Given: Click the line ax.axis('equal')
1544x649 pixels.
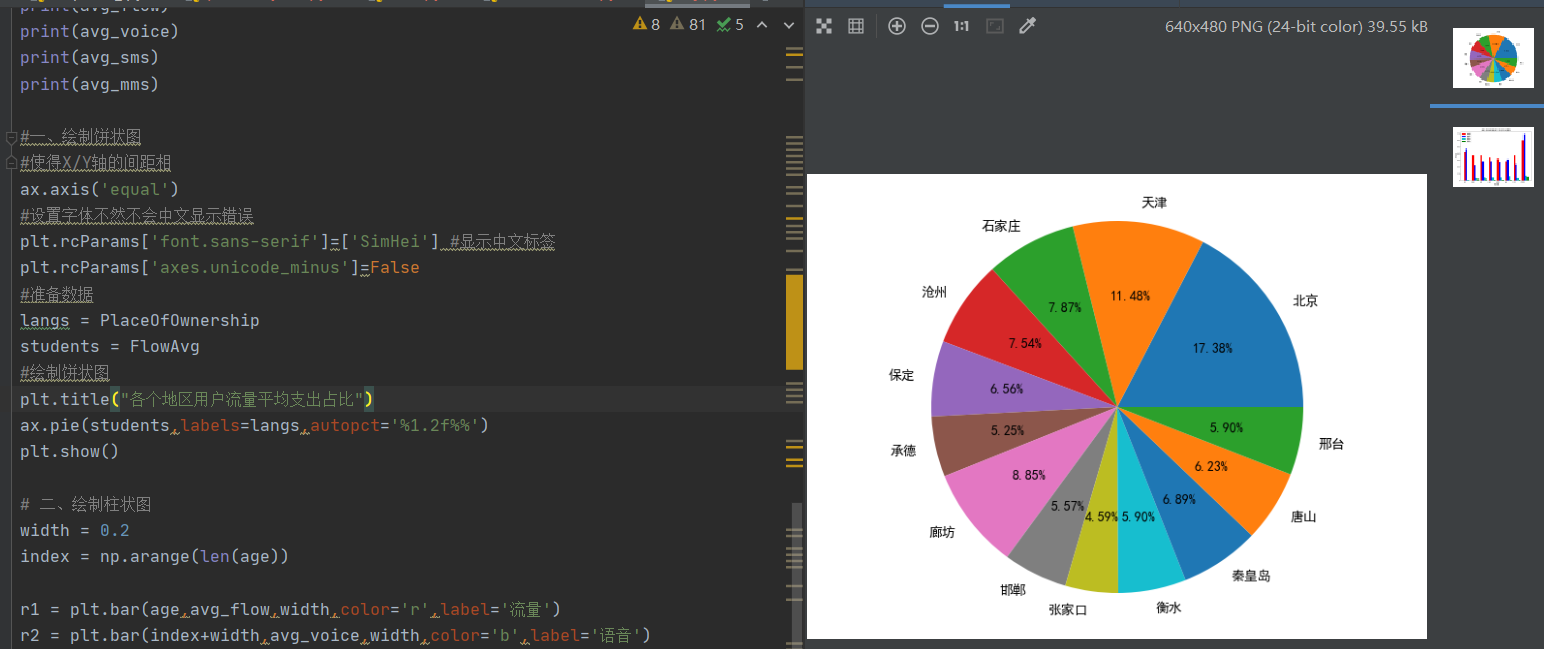Looking at the screenshot, I should click(x=99, y=189).
